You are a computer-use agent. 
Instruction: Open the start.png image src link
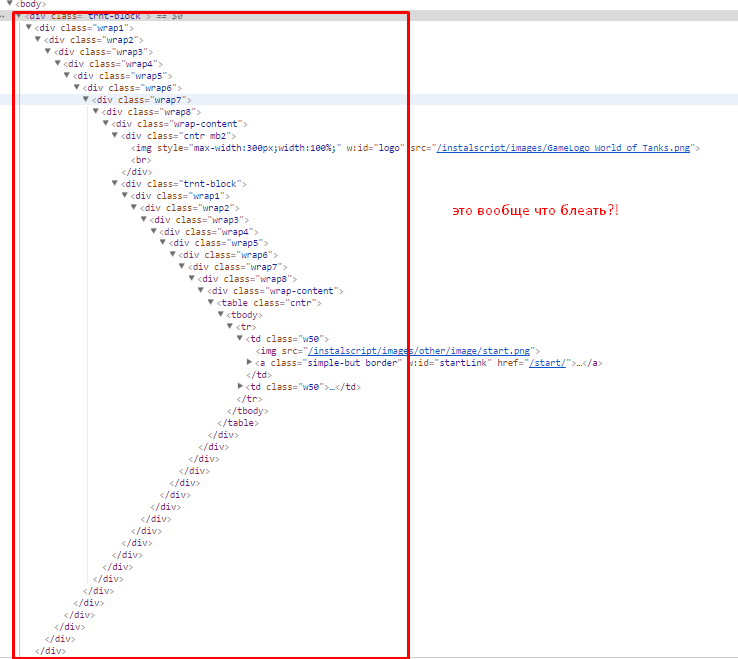coord(419,351)
